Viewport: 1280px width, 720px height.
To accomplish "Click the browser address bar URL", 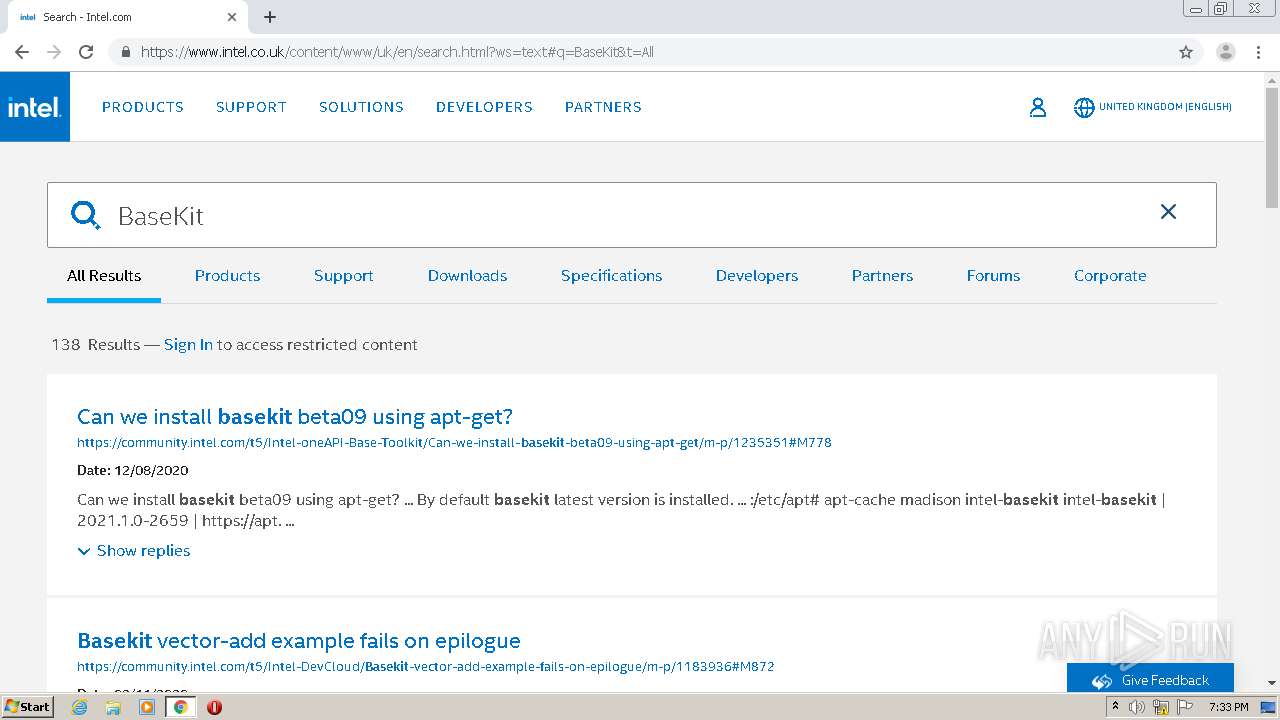I will pyautogui.click(x=397, y=52).
